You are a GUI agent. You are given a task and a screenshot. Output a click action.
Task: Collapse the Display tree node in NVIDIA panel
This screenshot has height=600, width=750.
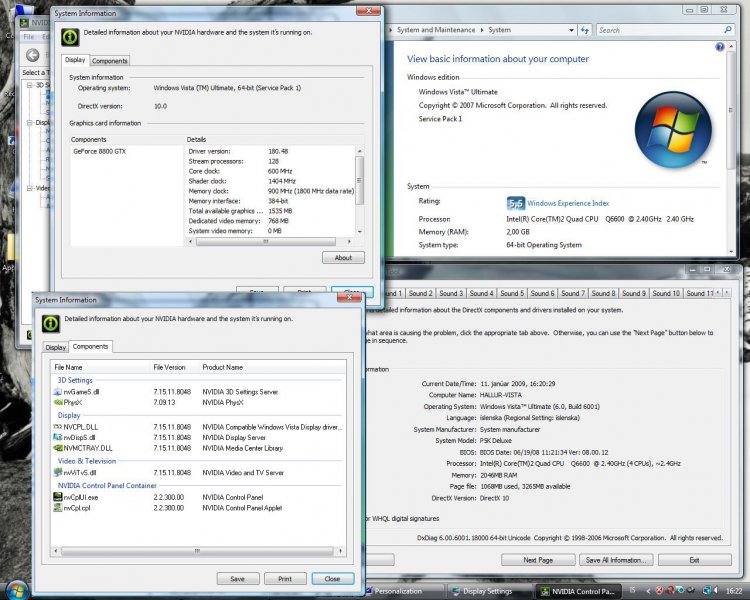tap(30, 122)
